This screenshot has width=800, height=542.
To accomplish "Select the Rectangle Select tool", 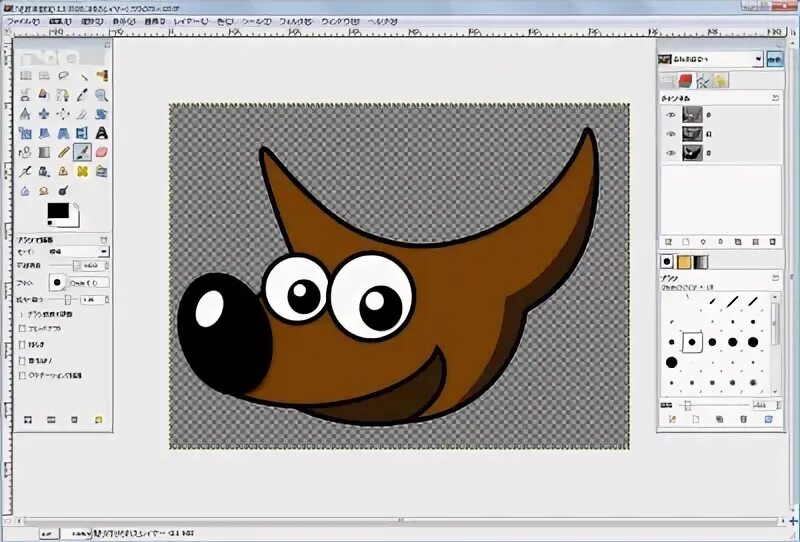I will (26, 76).
